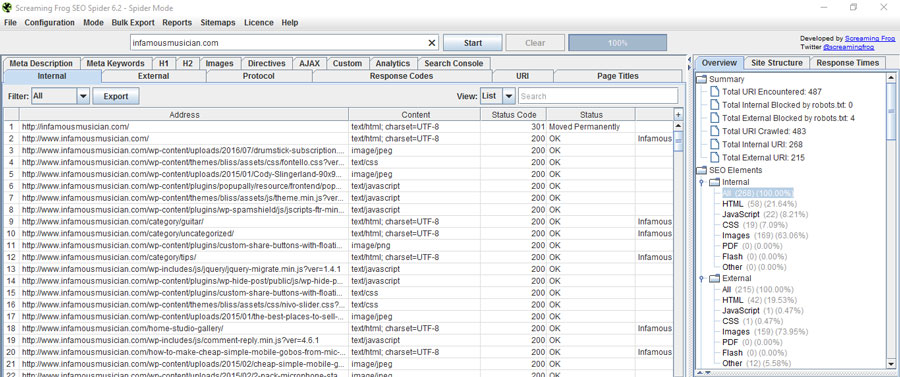Click the Screaming Frog app icon in title bar

click(7, 8)
